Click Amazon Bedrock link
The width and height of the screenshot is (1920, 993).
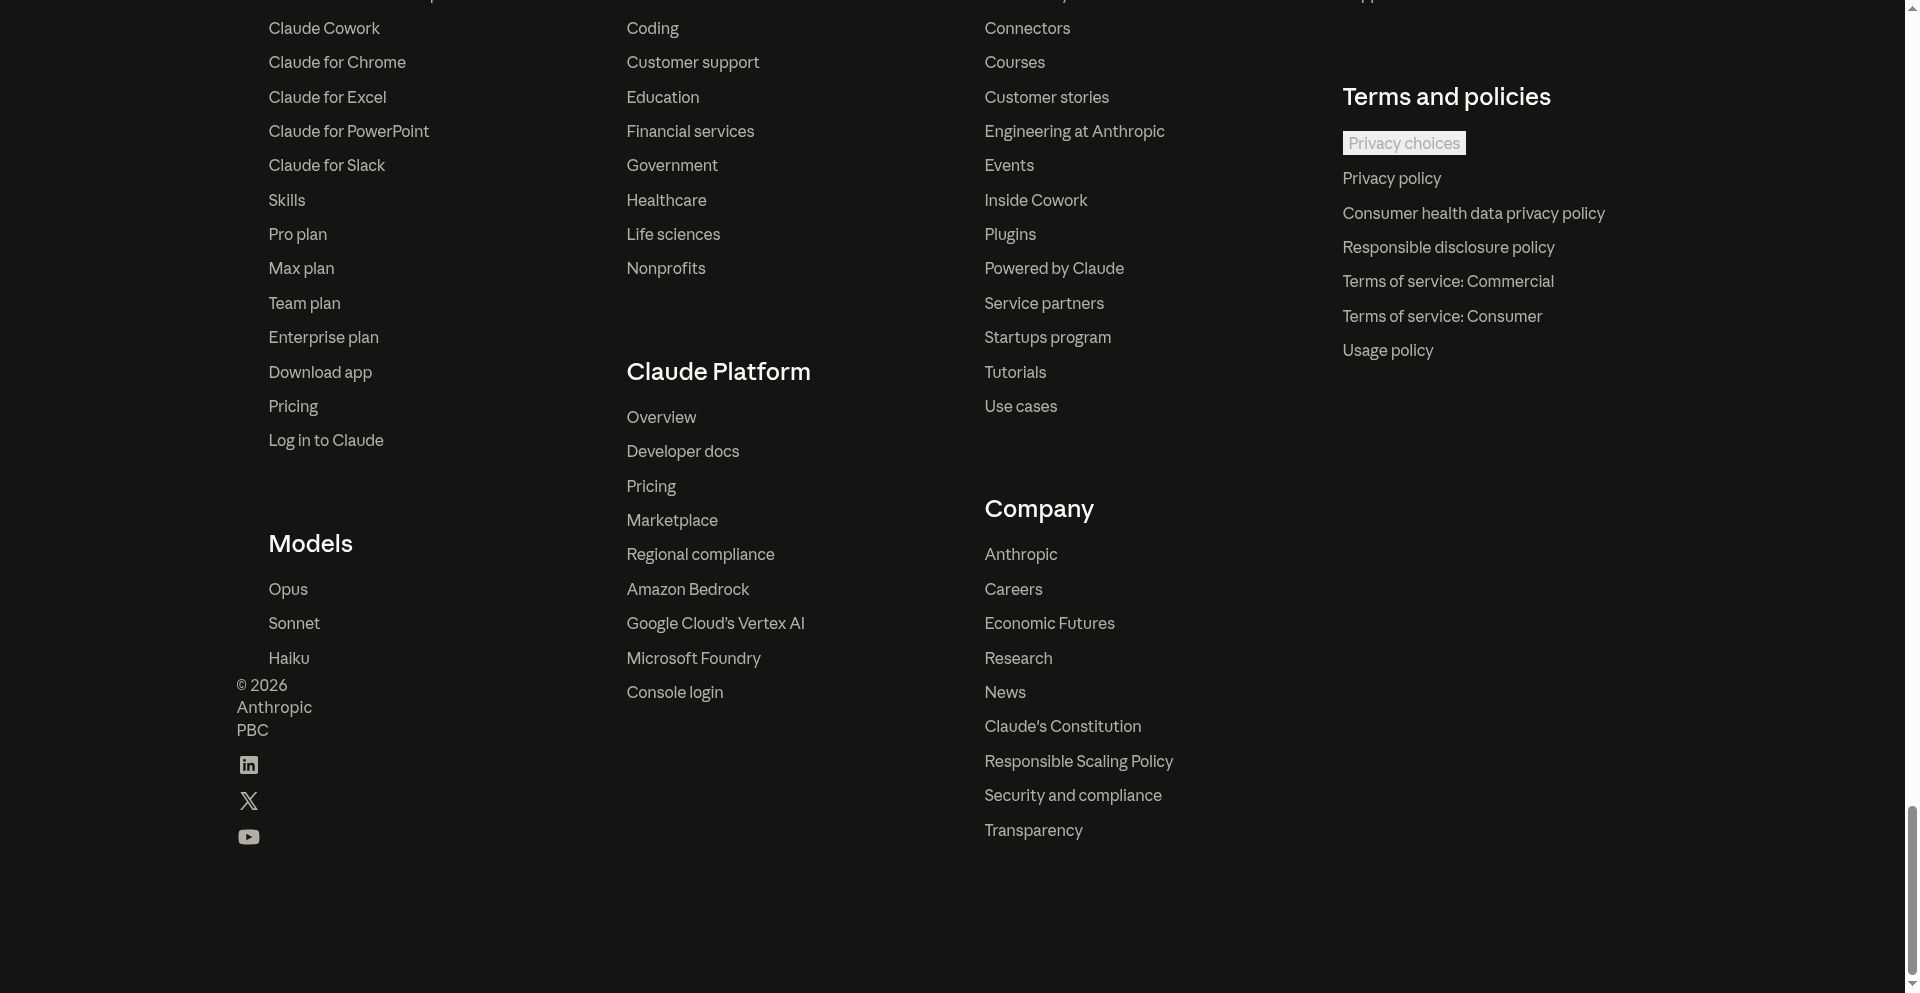pyautogui.click(x=687, y=589)
